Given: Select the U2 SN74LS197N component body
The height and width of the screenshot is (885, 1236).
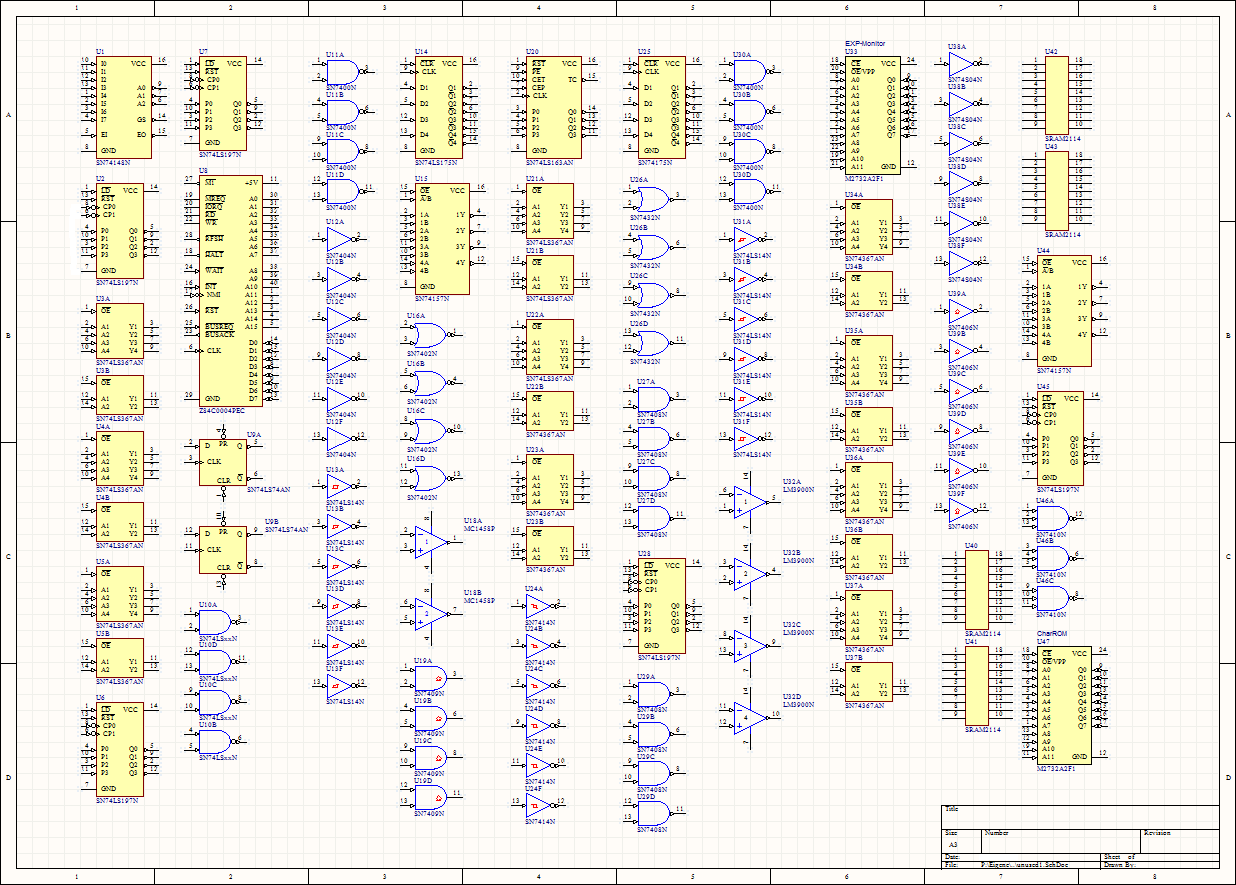Looking at the screenshot, I should [120, 233].
